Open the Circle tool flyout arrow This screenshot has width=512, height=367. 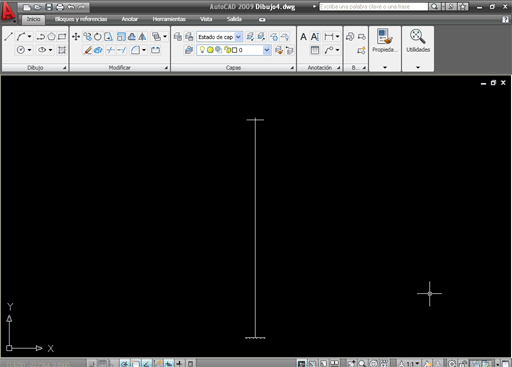click(x=29, y=50)
